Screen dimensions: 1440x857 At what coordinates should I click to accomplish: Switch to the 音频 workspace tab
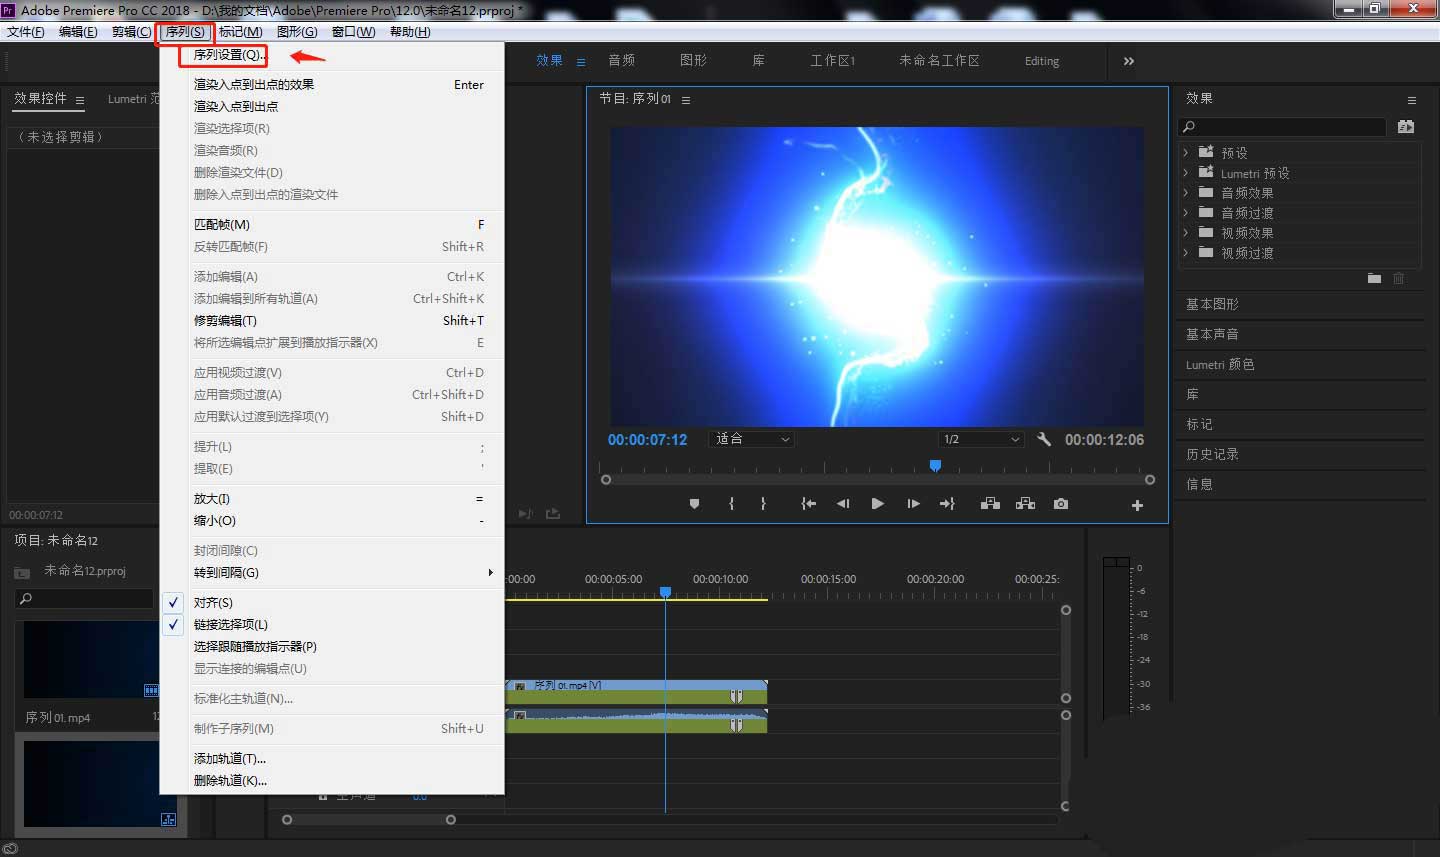point(621,61)
